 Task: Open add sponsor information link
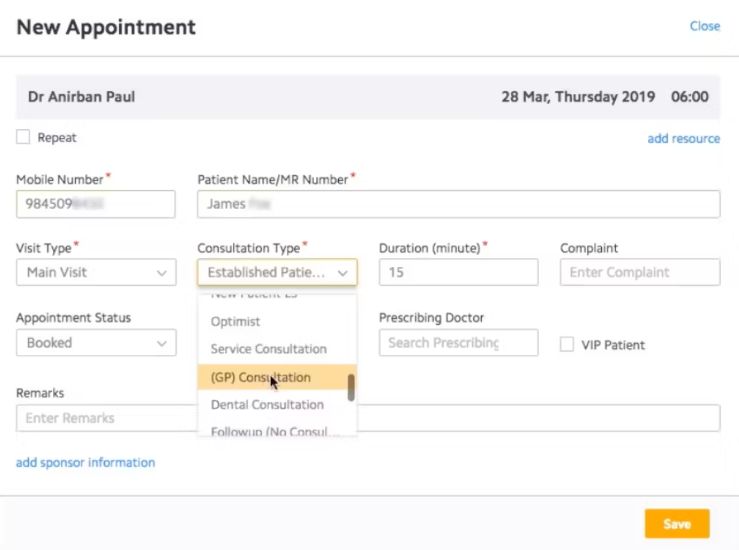tap(85, 463)
